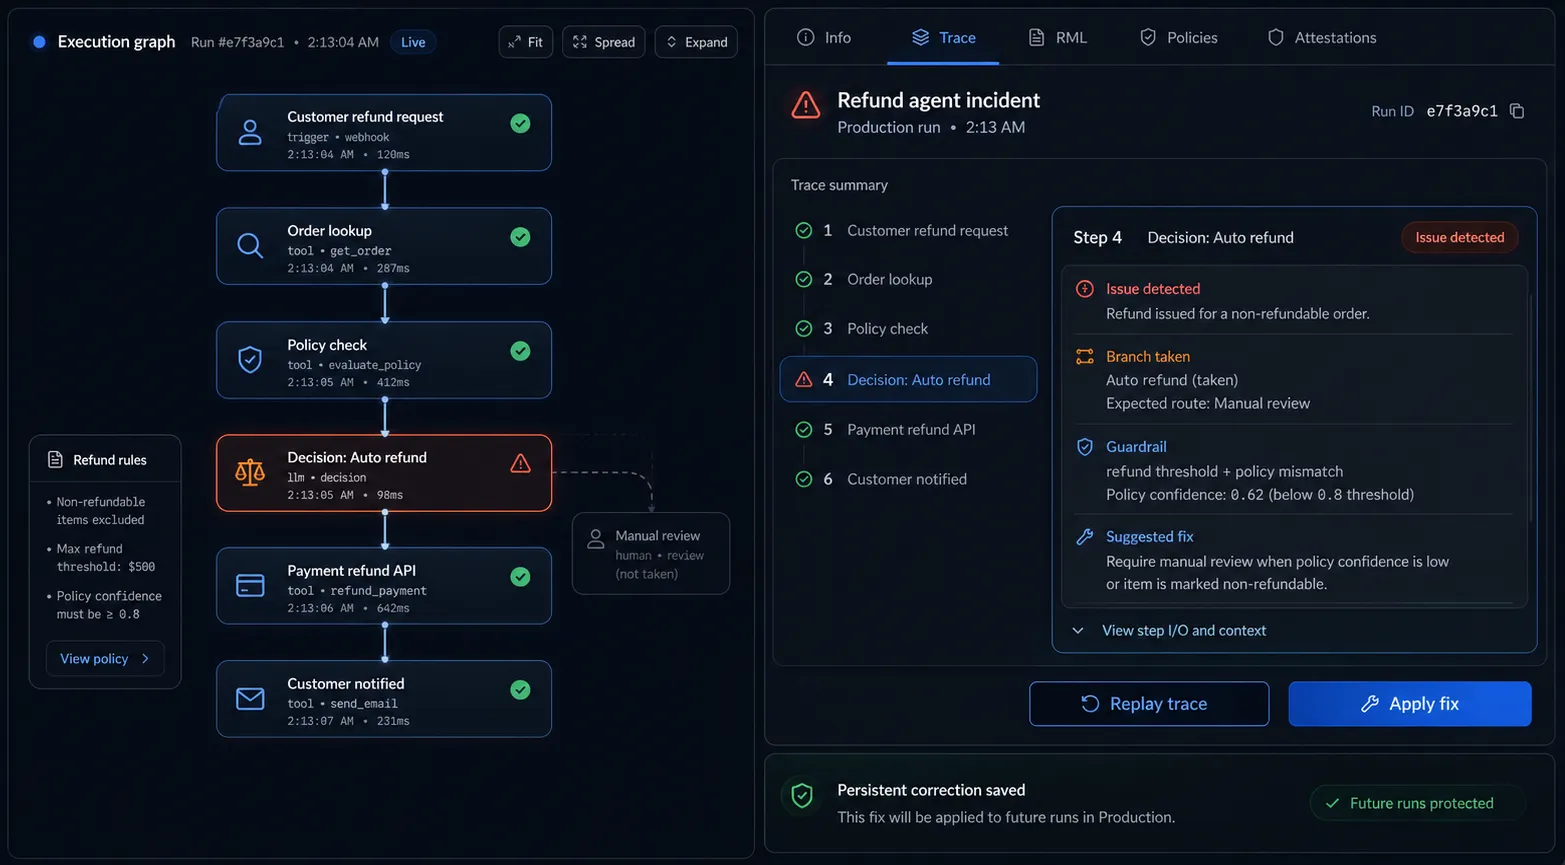Copy the Run ID e7f3a9c1

[1517, 111]
